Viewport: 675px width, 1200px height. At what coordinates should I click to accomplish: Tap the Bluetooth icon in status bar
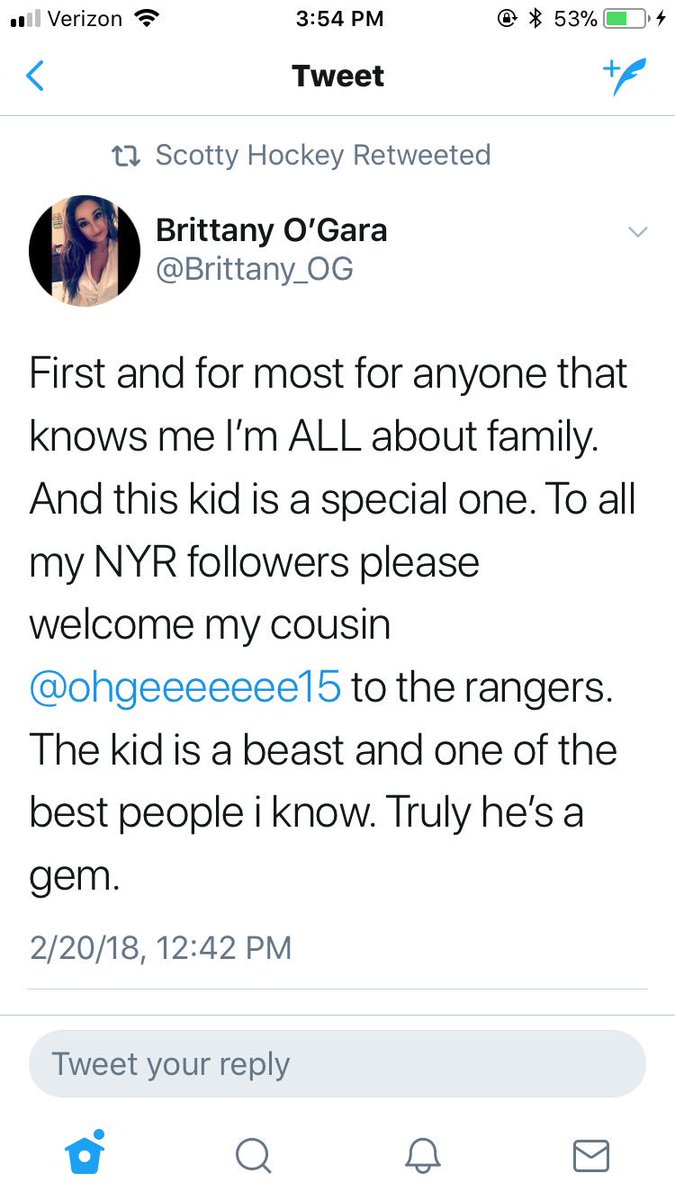click(534, 19)
